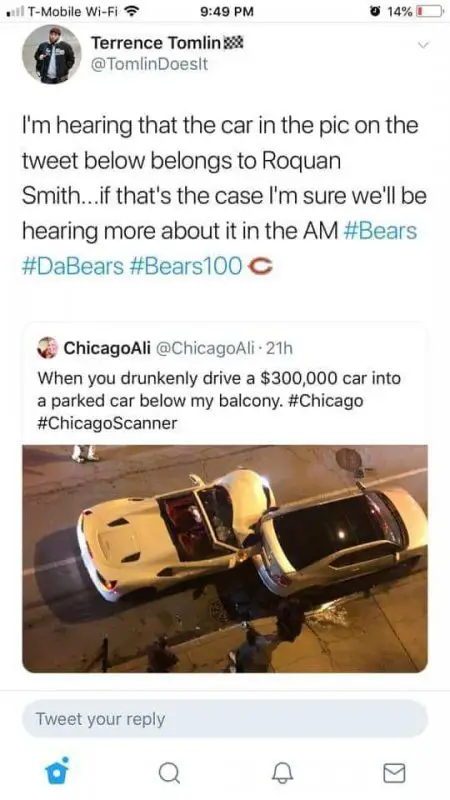
Task: Expand the tweet options chevron
Action: (x=423, y=45)
